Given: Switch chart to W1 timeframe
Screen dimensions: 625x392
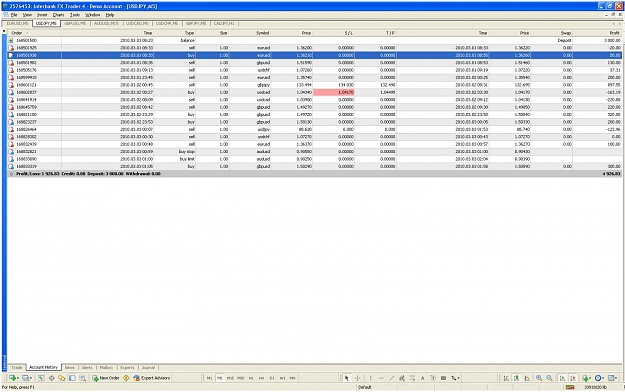Looking at the screenshot, I should click(282, 378).
